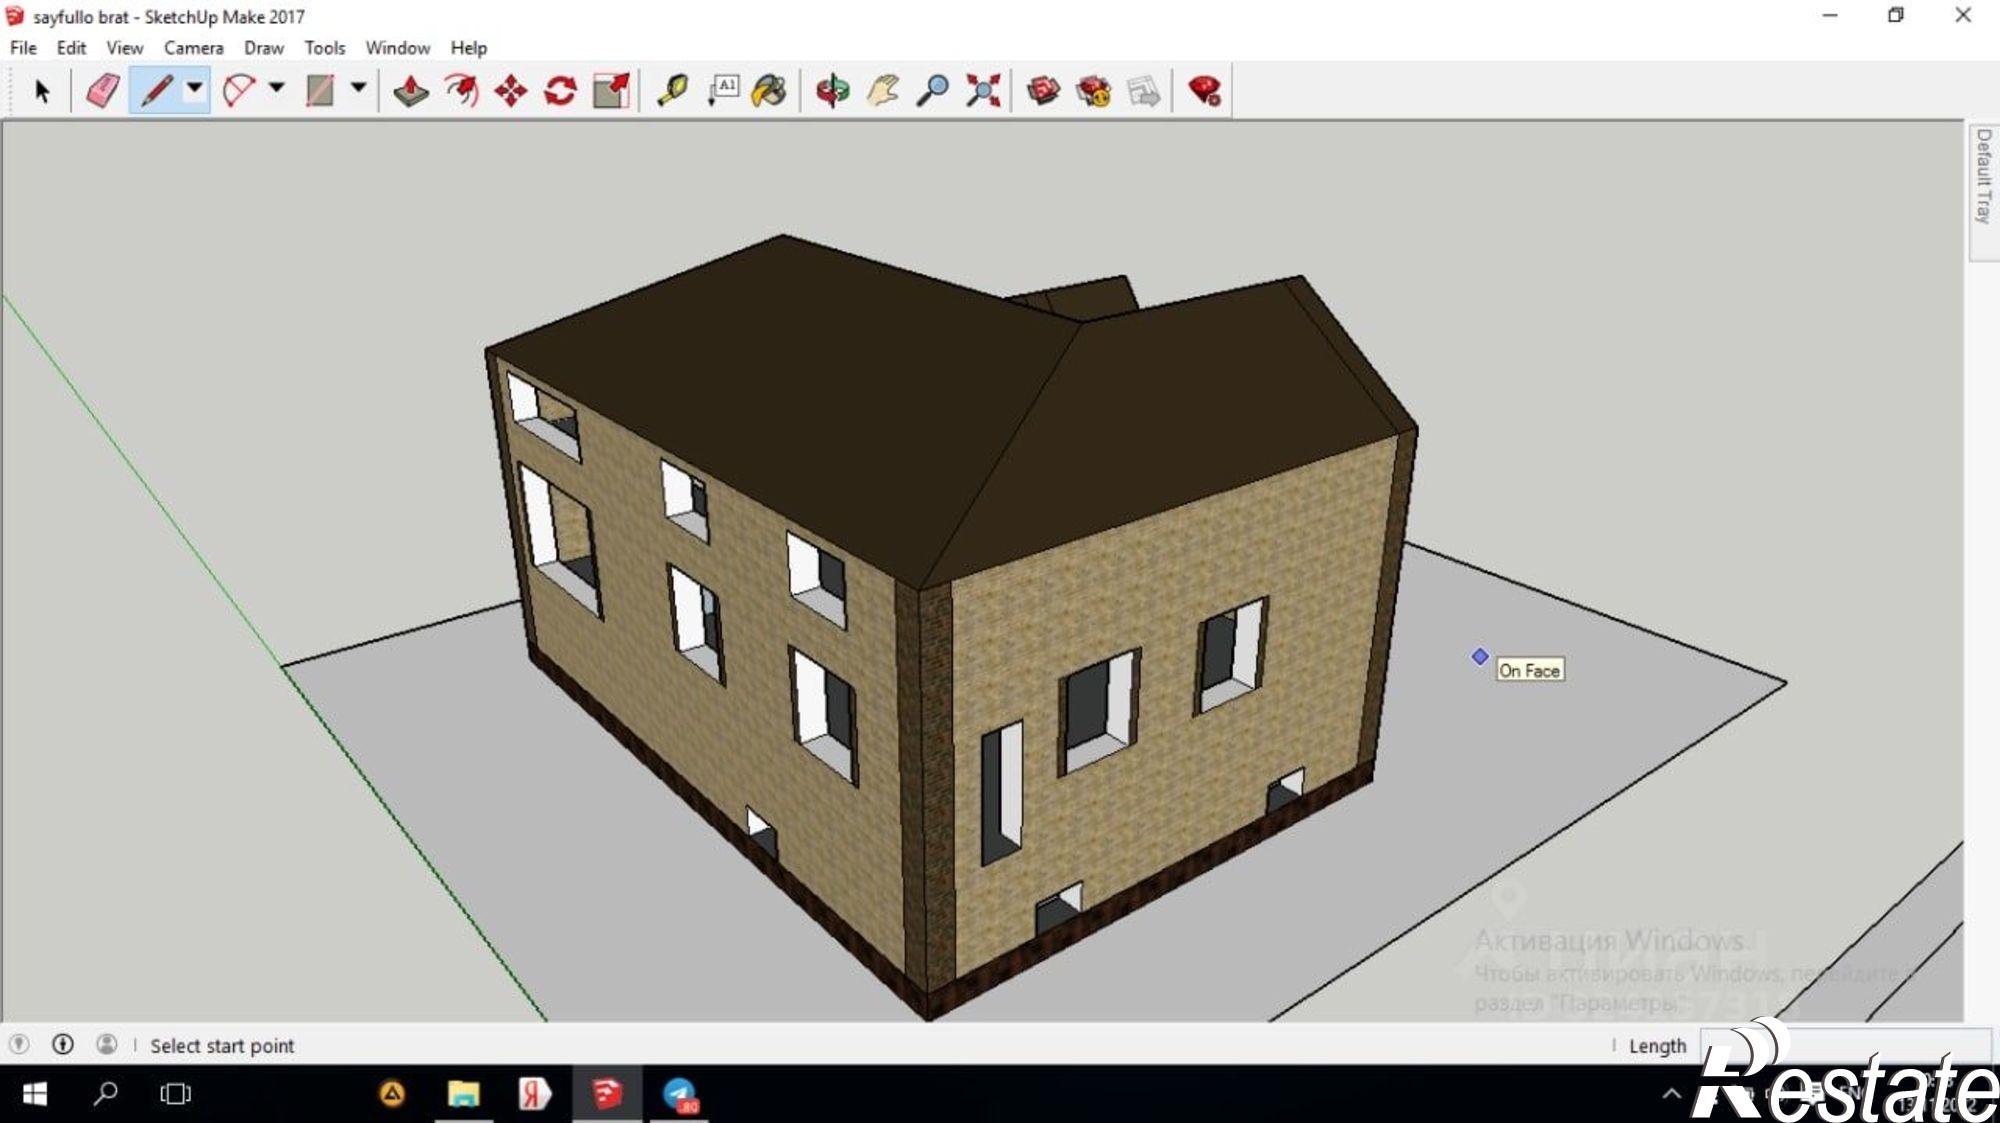This screenshot has height=1123, width=2000.
Task: Expand the Rectangle shapes dropdown arrow
Action: tap(358, 89)
